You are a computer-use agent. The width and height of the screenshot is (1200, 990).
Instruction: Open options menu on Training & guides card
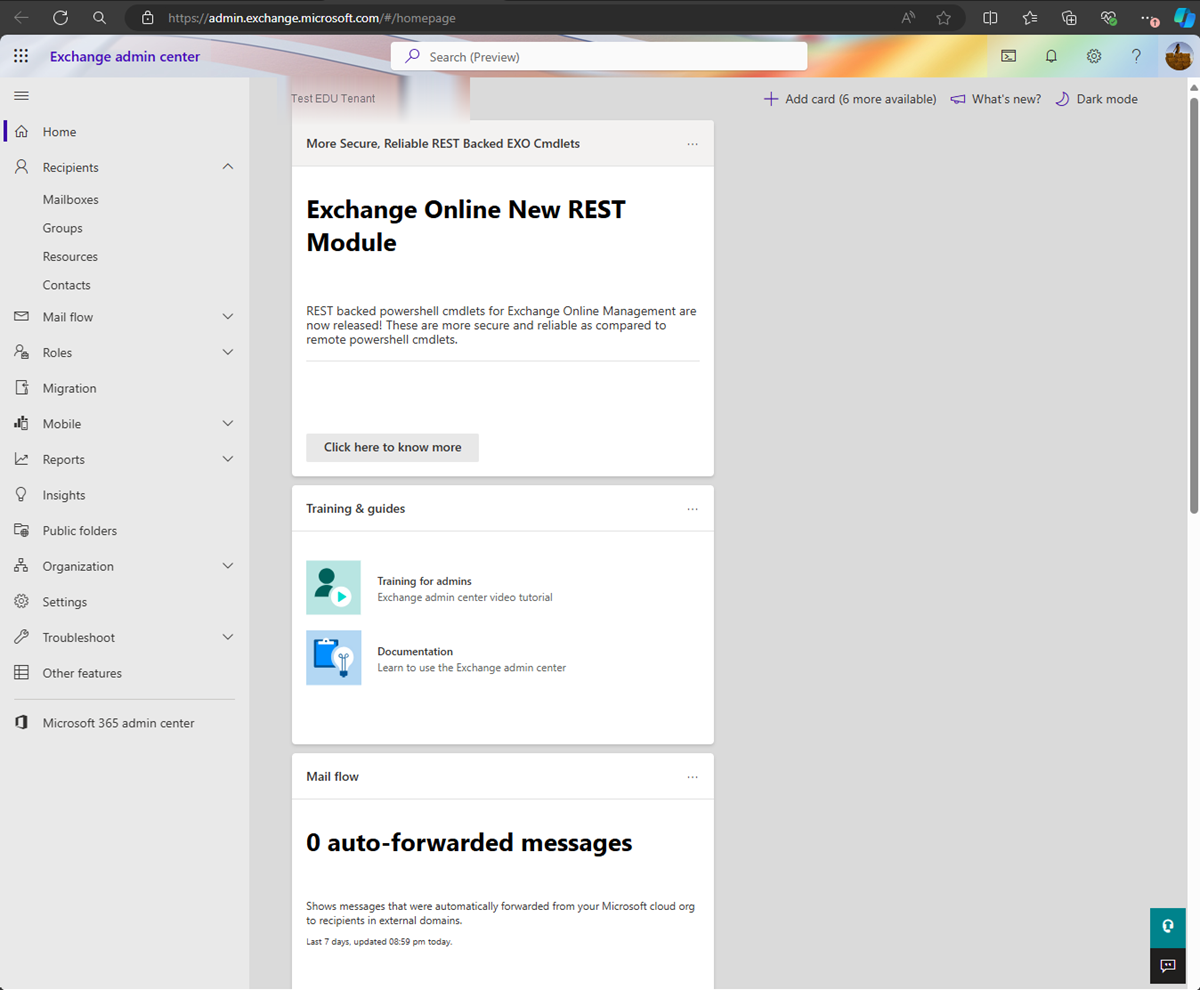(693, 509)
